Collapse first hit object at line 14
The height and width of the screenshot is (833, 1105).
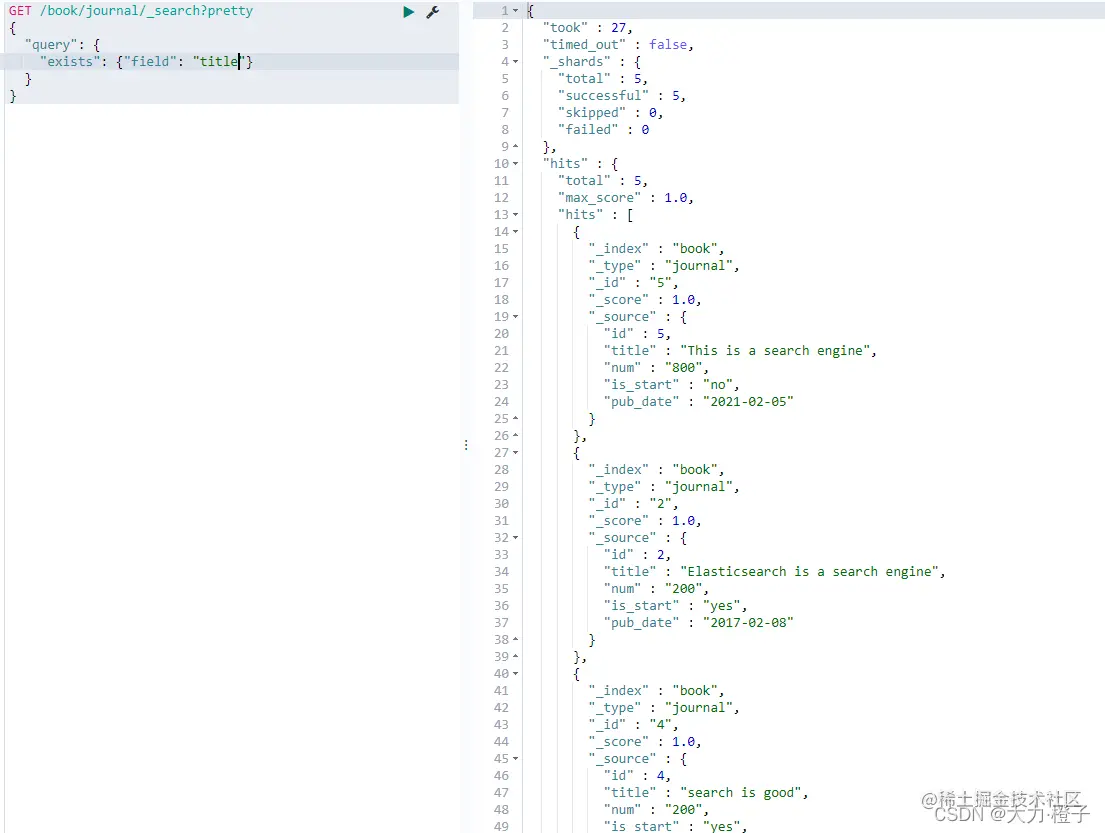click(x=516, y=232)
